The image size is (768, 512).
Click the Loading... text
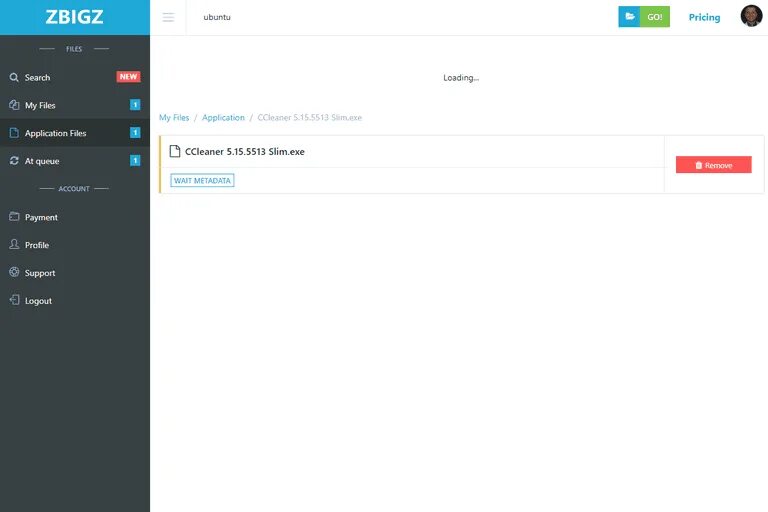click(461, 77)
